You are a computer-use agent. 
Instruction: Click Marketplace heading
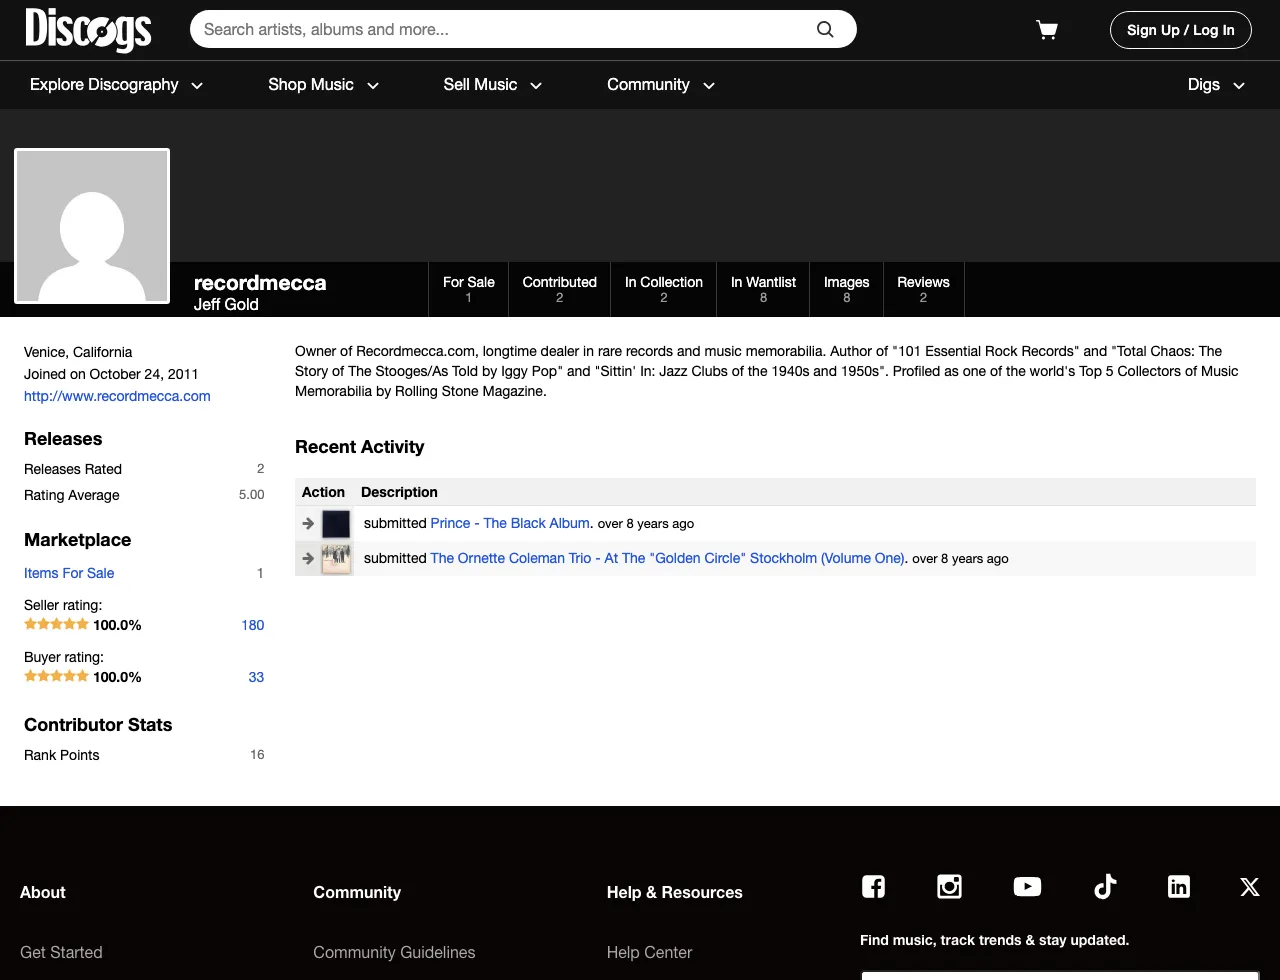(x=78, y=540)
